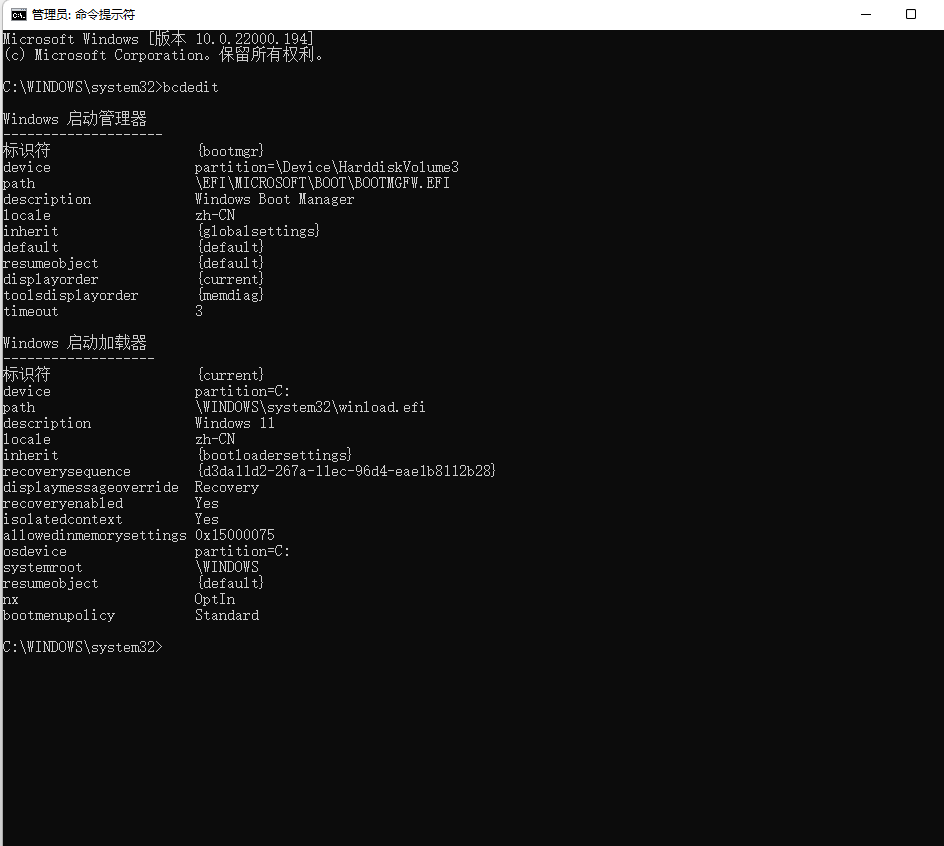Click the {current} identifier under 启动加载器
The height and width of the screenshot is (846, 944).
pos(231,375)
